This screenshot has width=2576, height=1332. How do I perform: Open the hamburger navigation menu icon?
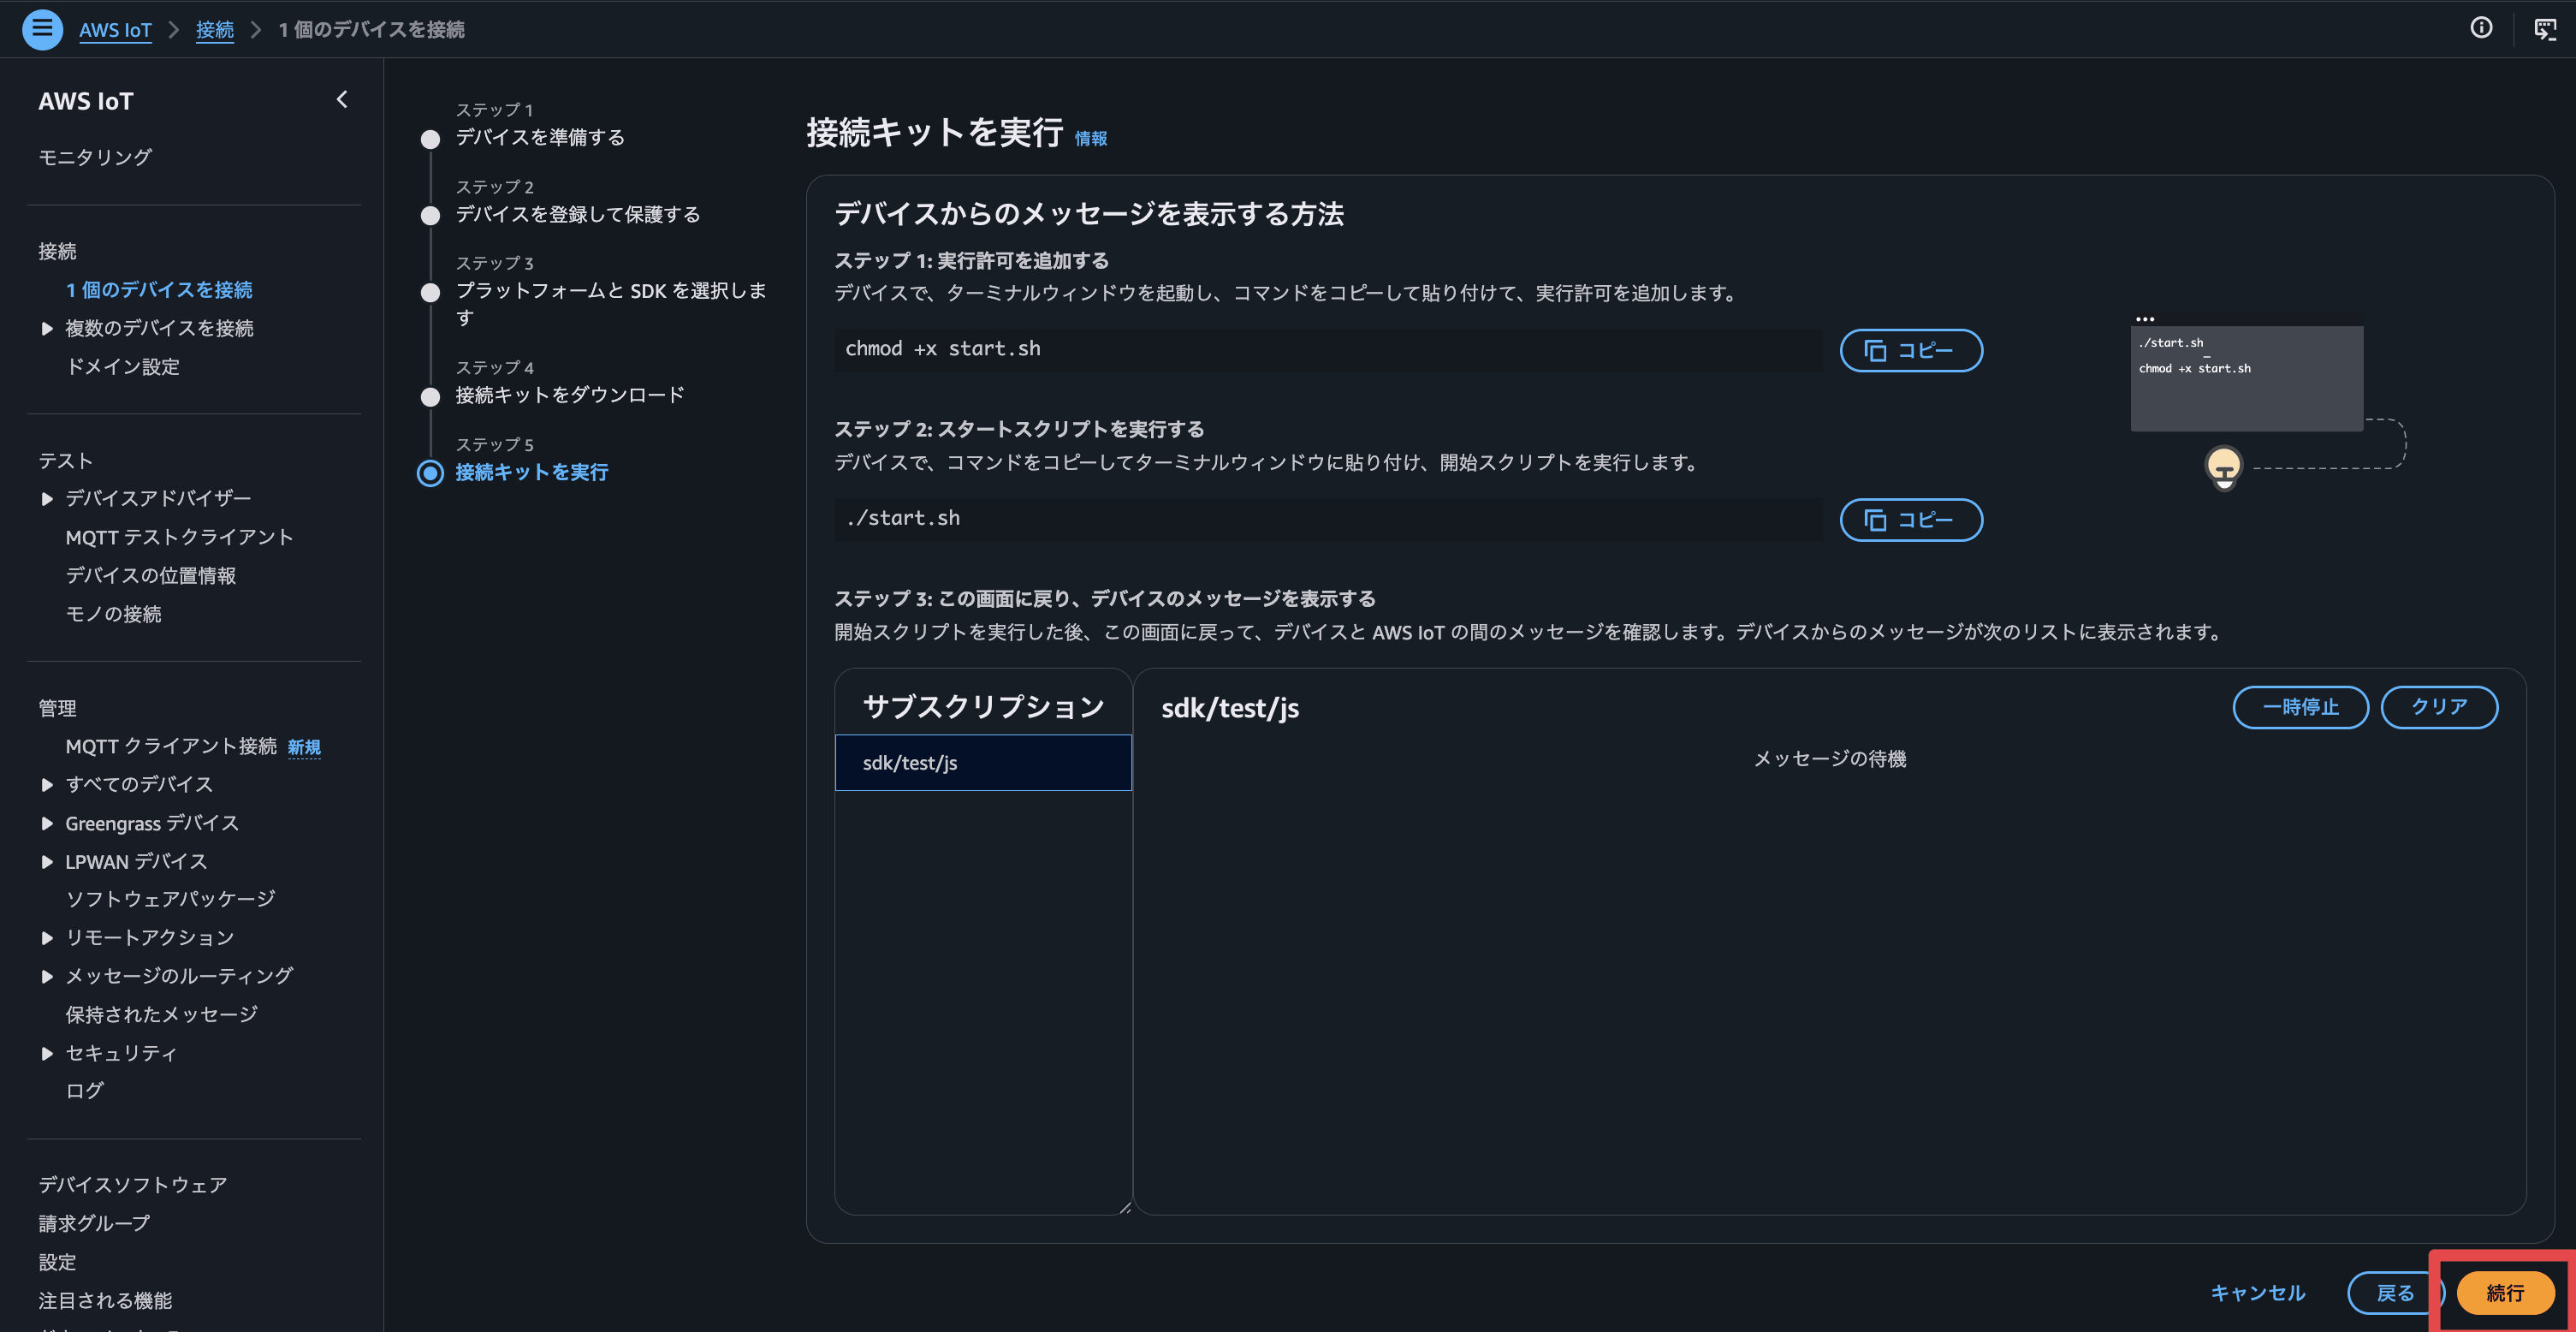(x=42, y=29)
